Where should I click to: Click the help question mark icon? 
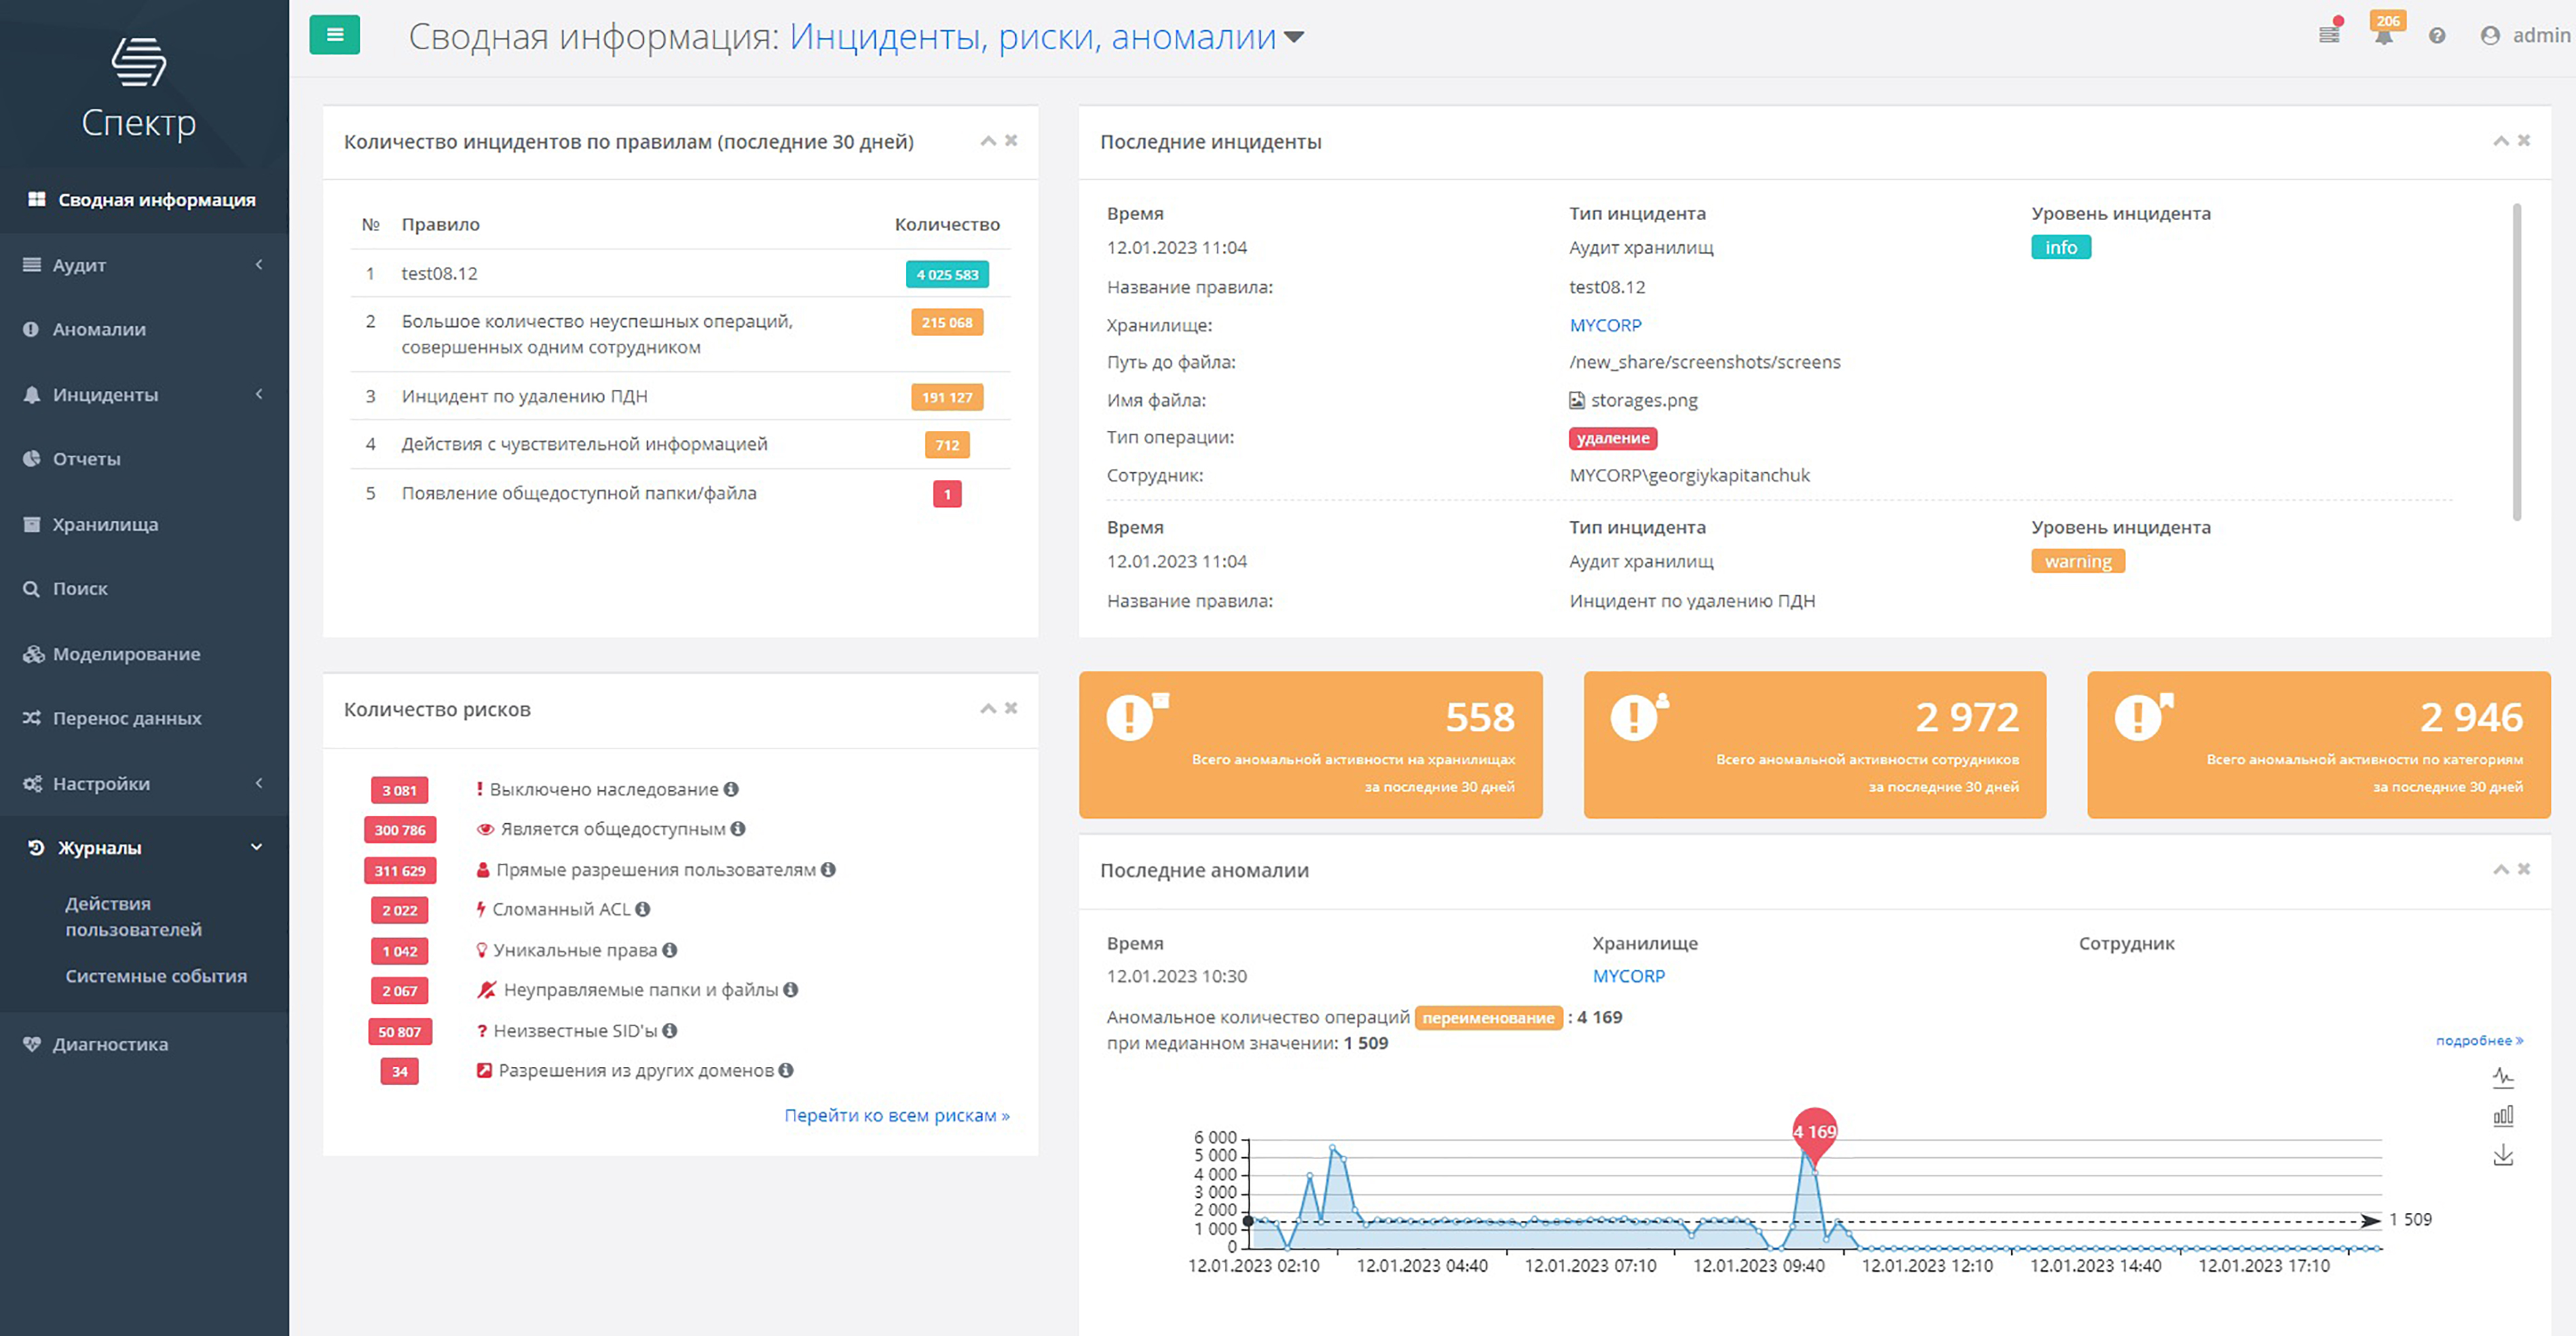point(2437,36)
